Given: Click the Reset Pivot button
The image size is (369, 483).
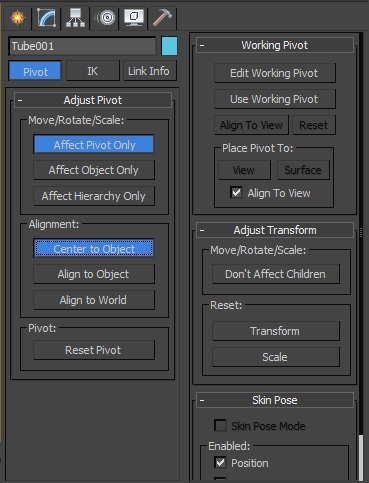Looking at the screenshot, I should click(x=94, y=350).
